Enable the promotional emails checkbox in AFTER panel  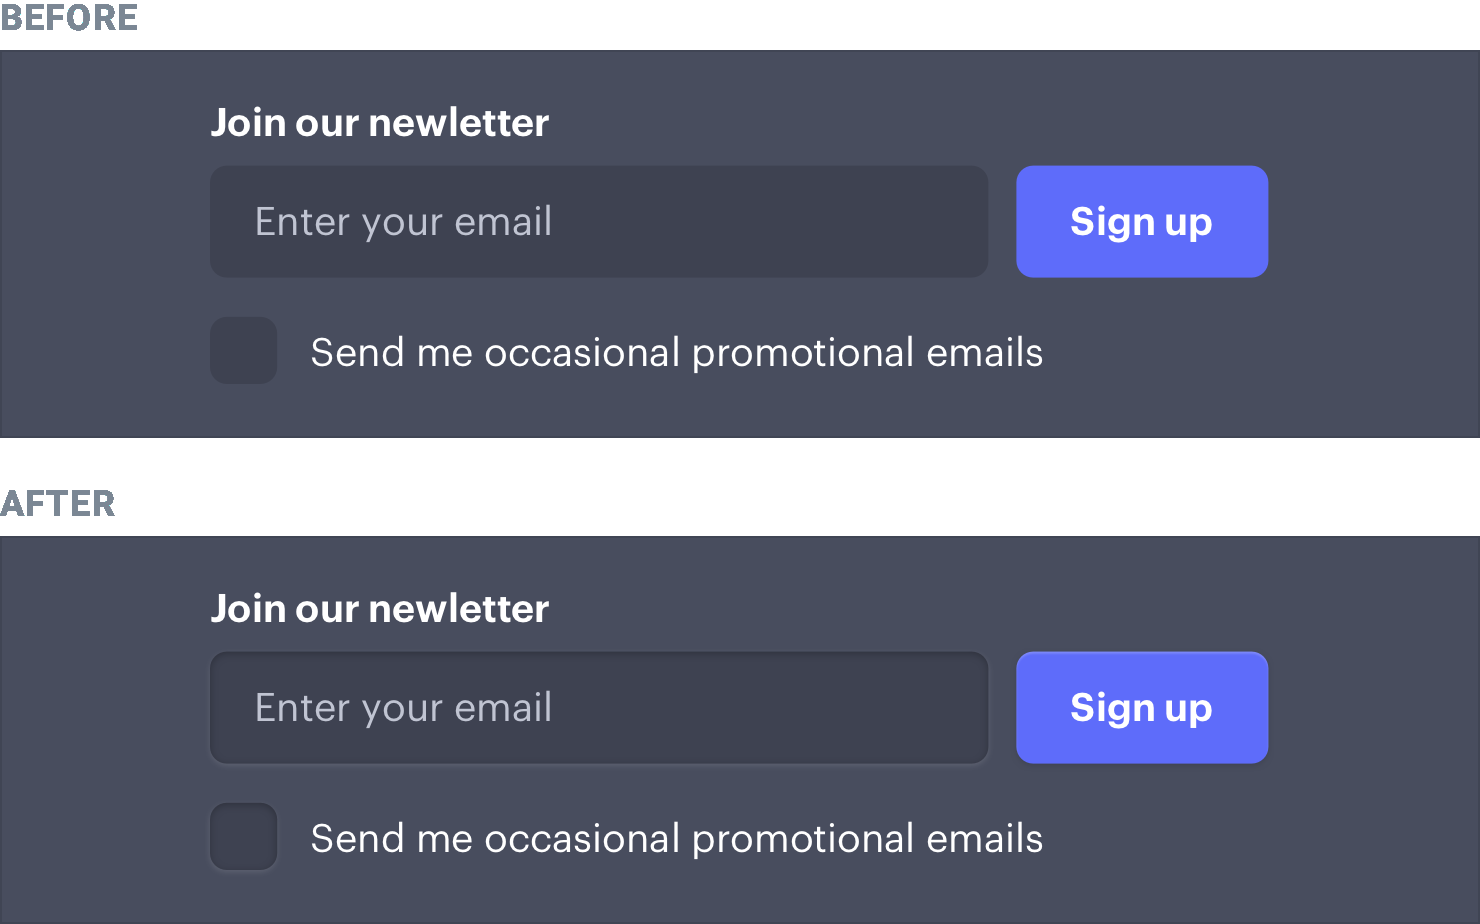243,836
